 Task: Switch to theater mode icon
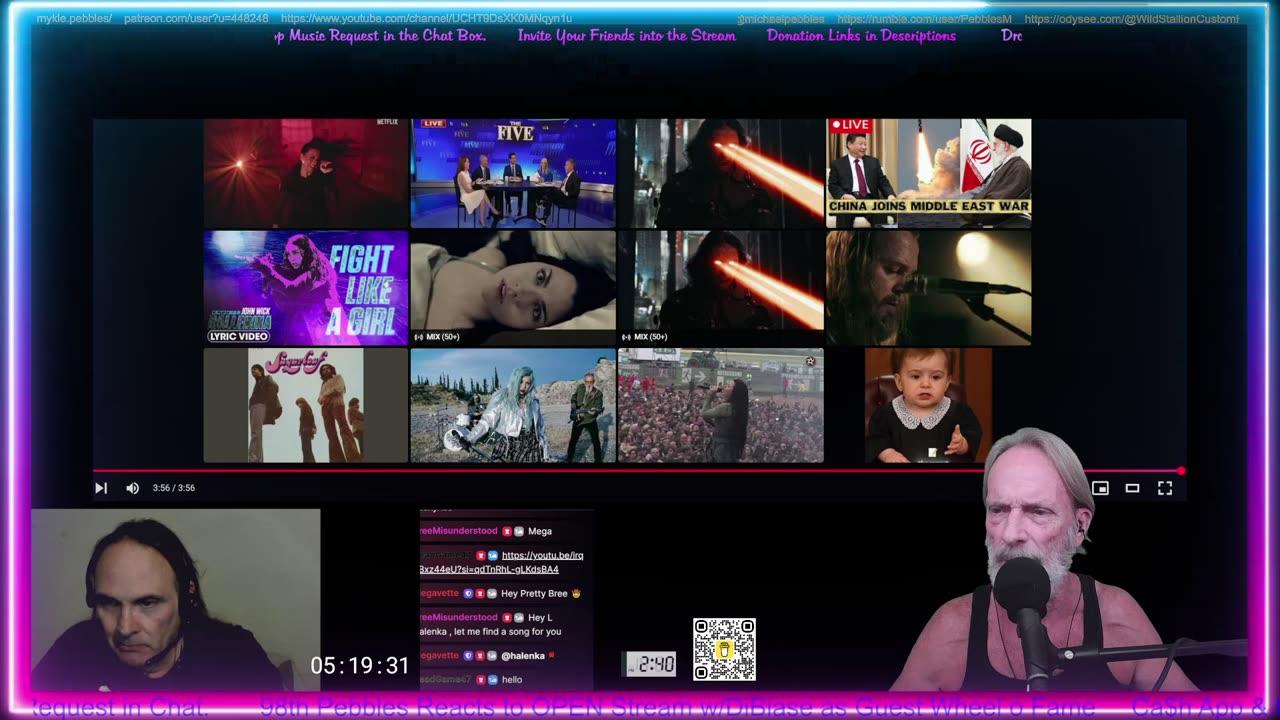pos(1132,488)
